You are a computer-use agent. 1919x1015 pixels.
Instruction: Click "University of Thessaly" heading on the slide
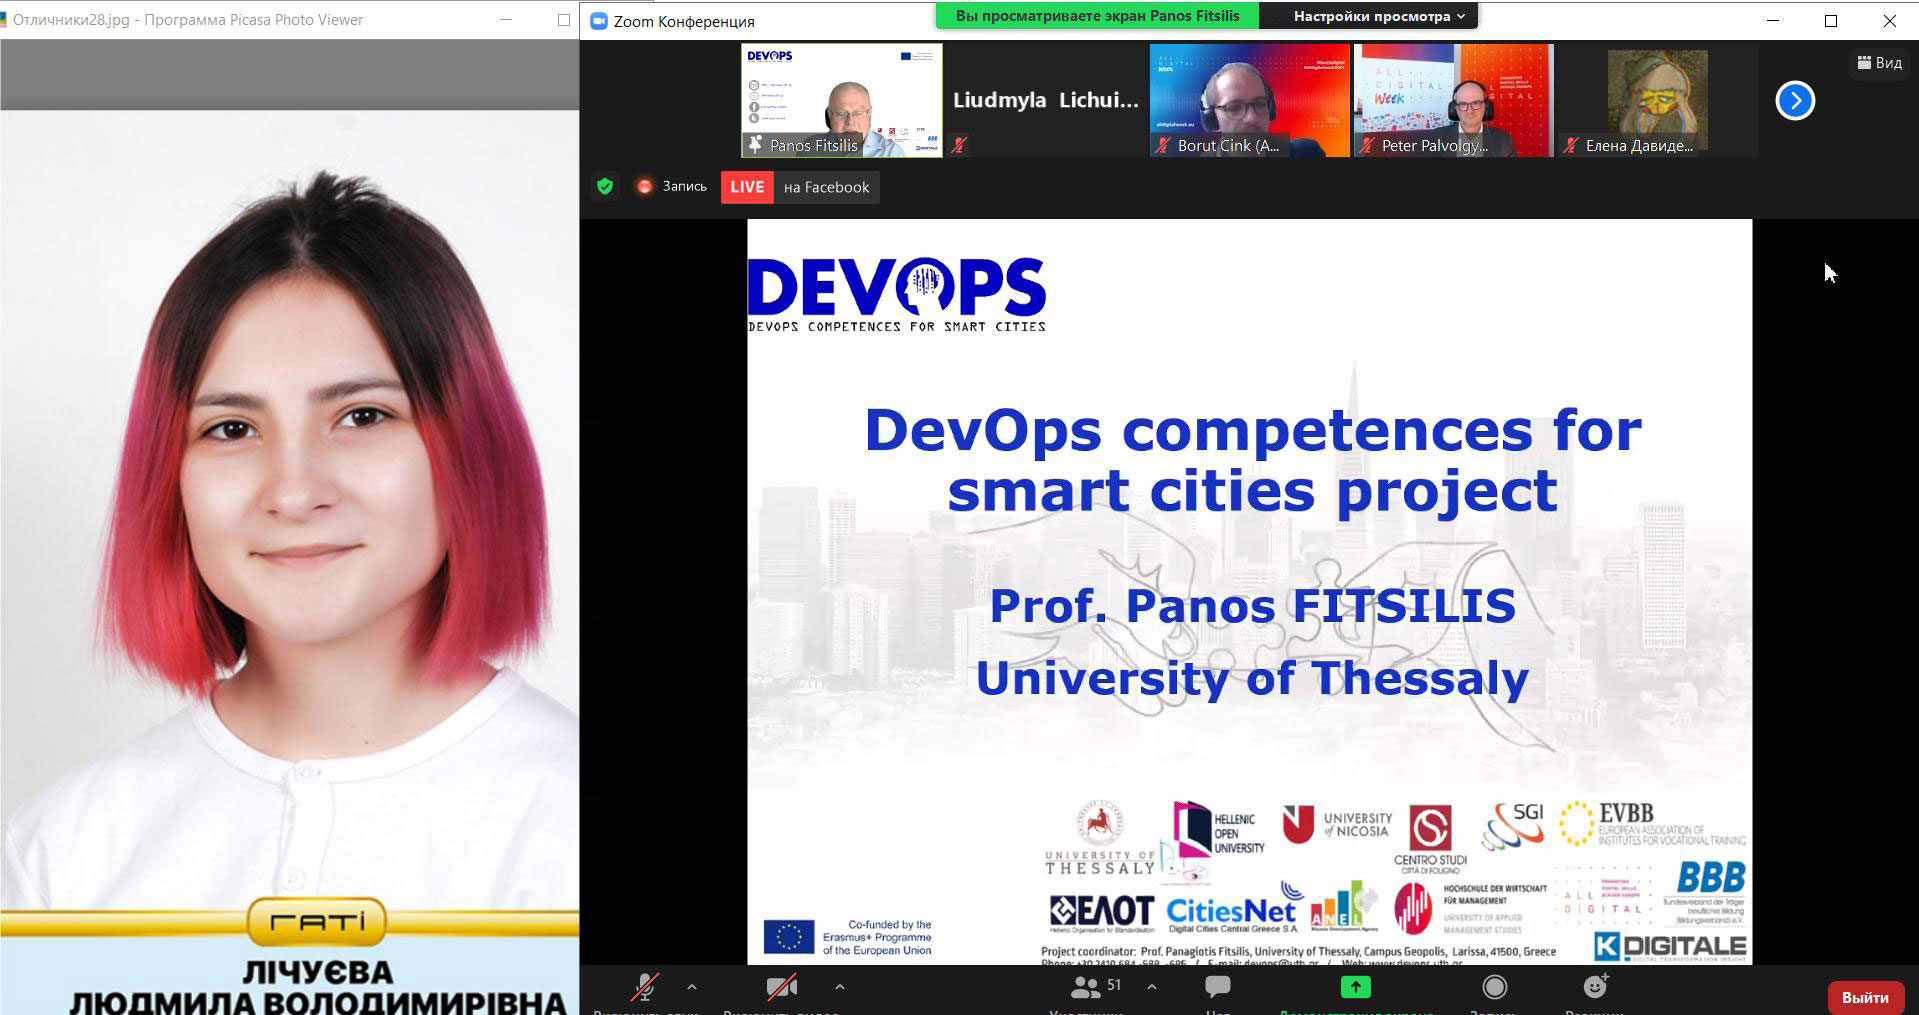(x=1252, y=678)
